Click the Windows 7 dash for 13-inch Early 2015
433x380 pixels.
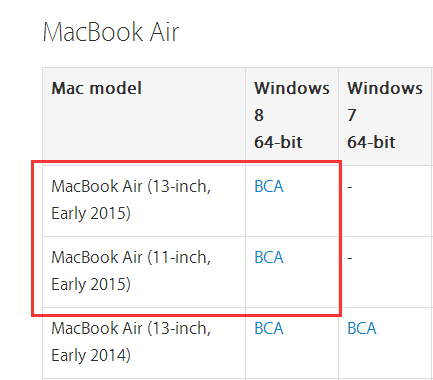[350, 187]
